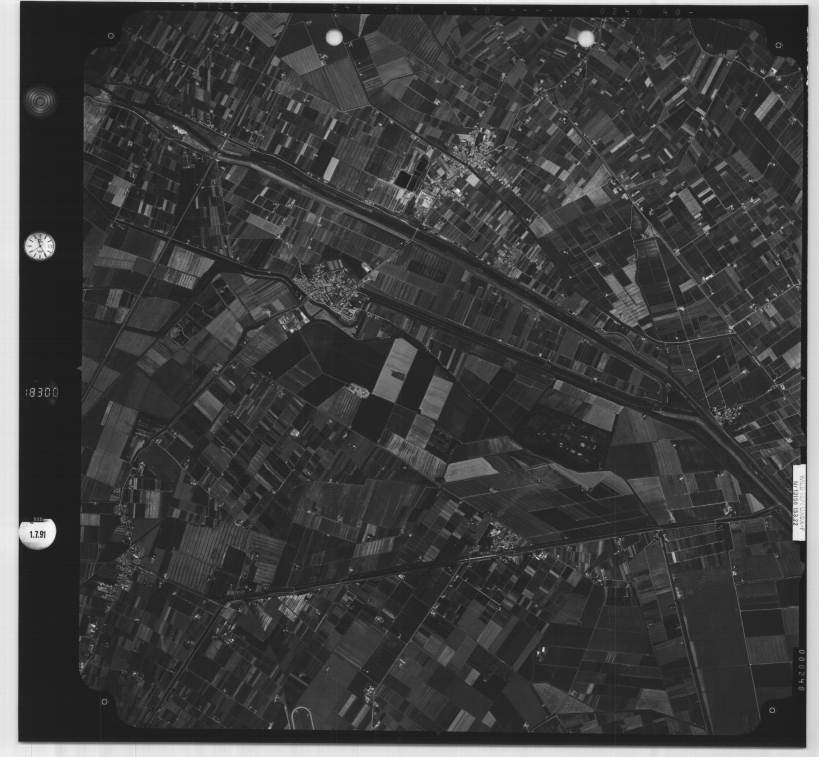Click the bottom-left corner fiducial mark
This screenshot has width=819, height=757.
[x=105, y=703]
